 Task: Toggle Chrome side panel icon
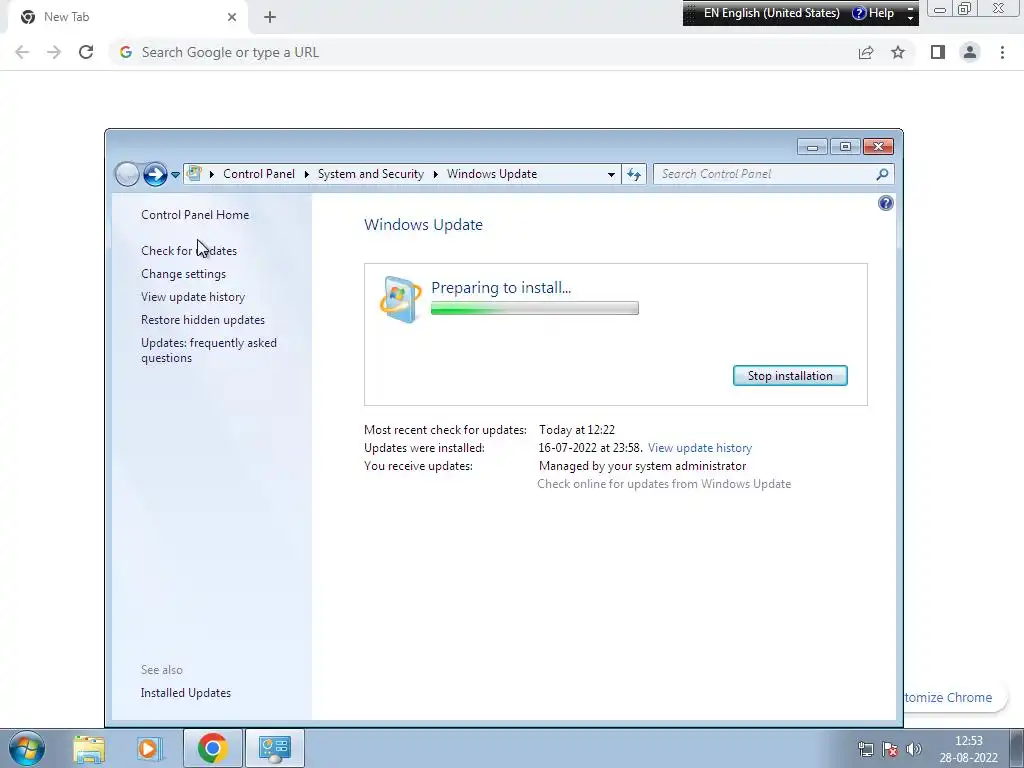938,52
